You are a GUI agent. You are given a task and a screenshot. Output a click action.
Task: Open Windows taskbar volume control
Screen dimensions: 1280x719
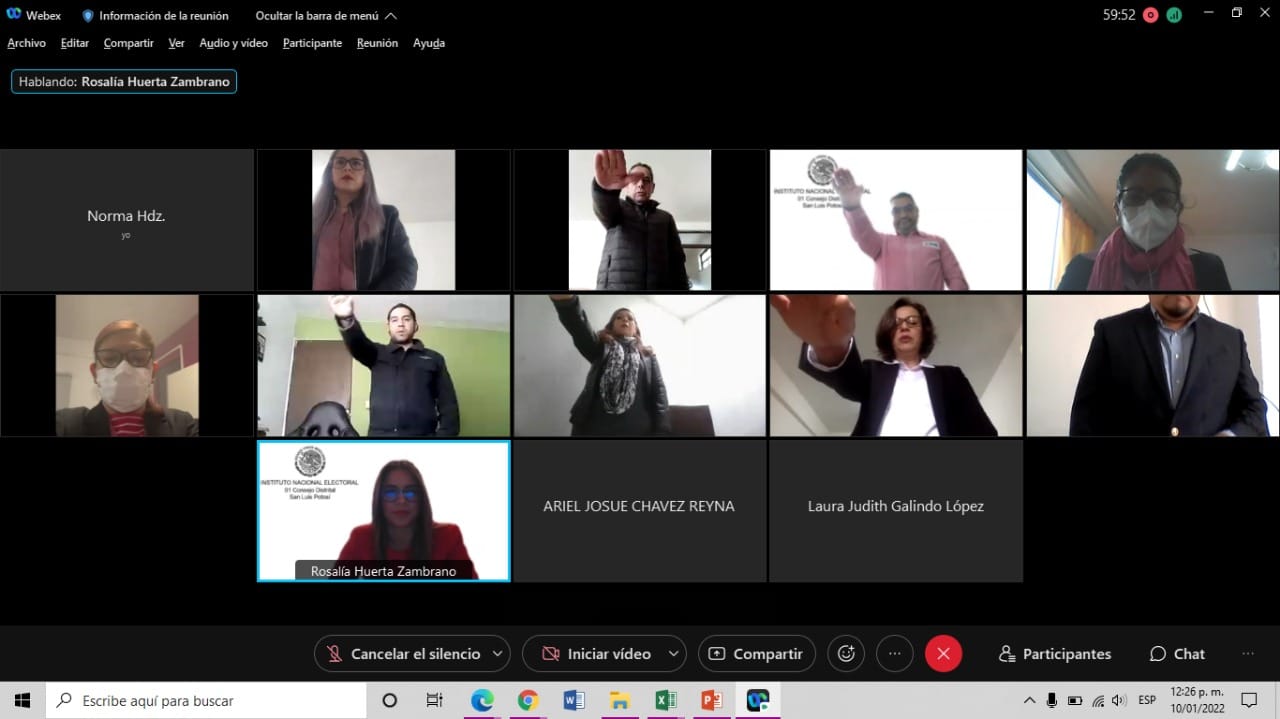tap(1118, 700)
